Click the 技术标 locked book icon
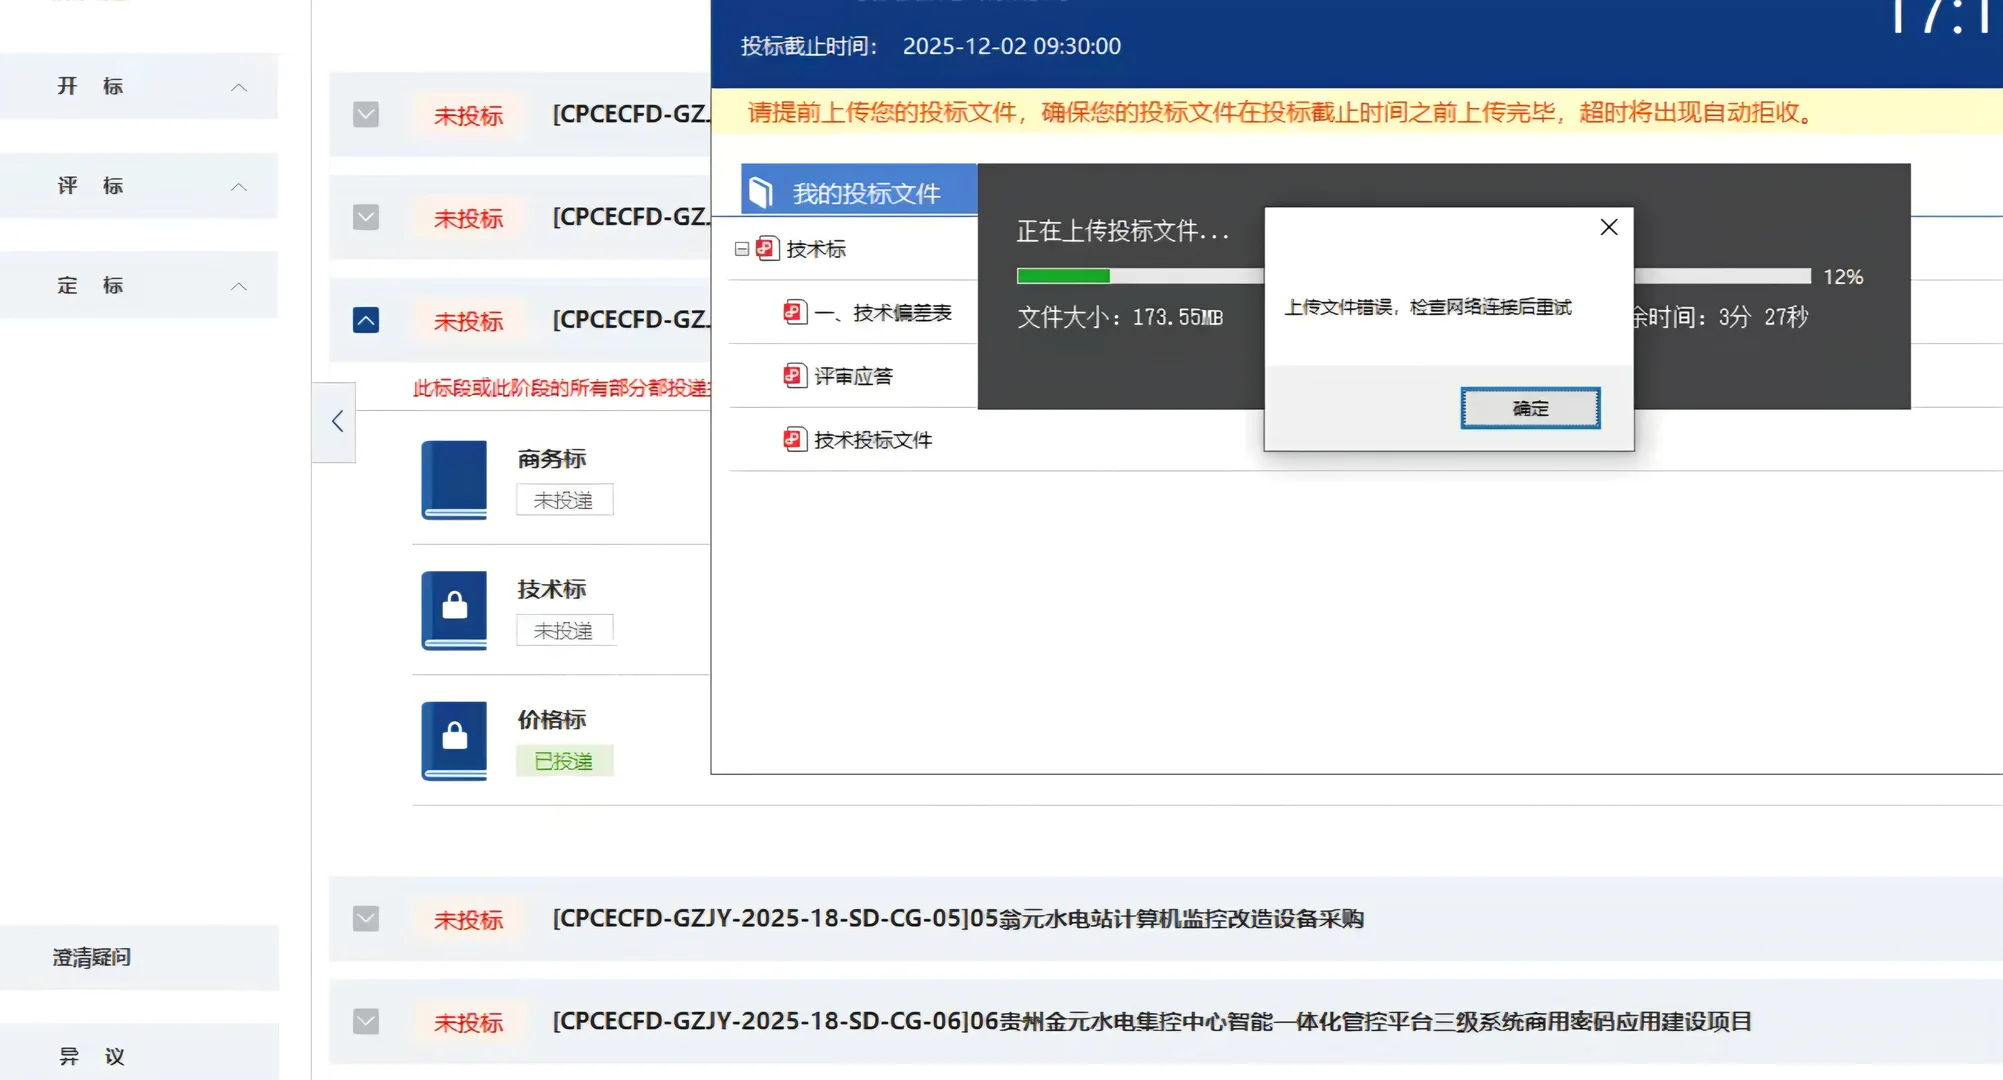Image resolution: width=2003 pixels, height=1080 pixels. (453, 611)
